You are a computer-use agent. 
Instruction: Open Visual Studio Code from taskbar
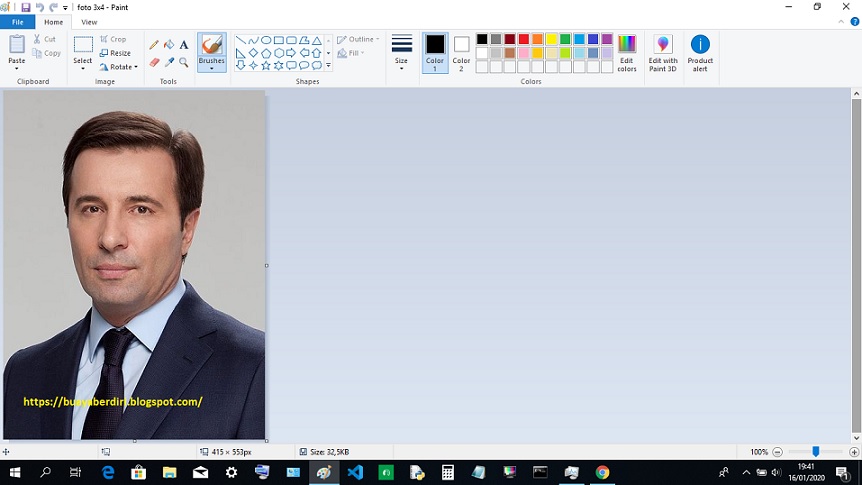(x=355, y=472)
